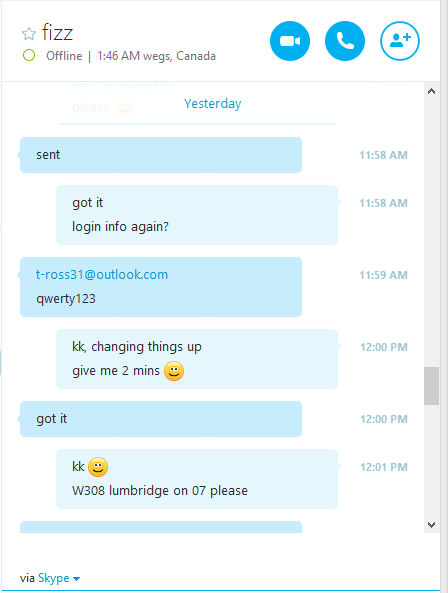The width and height of the screenshot is (448, 593).
Task: Click the scrollbar down arrow
Action: tap(431, 525)
